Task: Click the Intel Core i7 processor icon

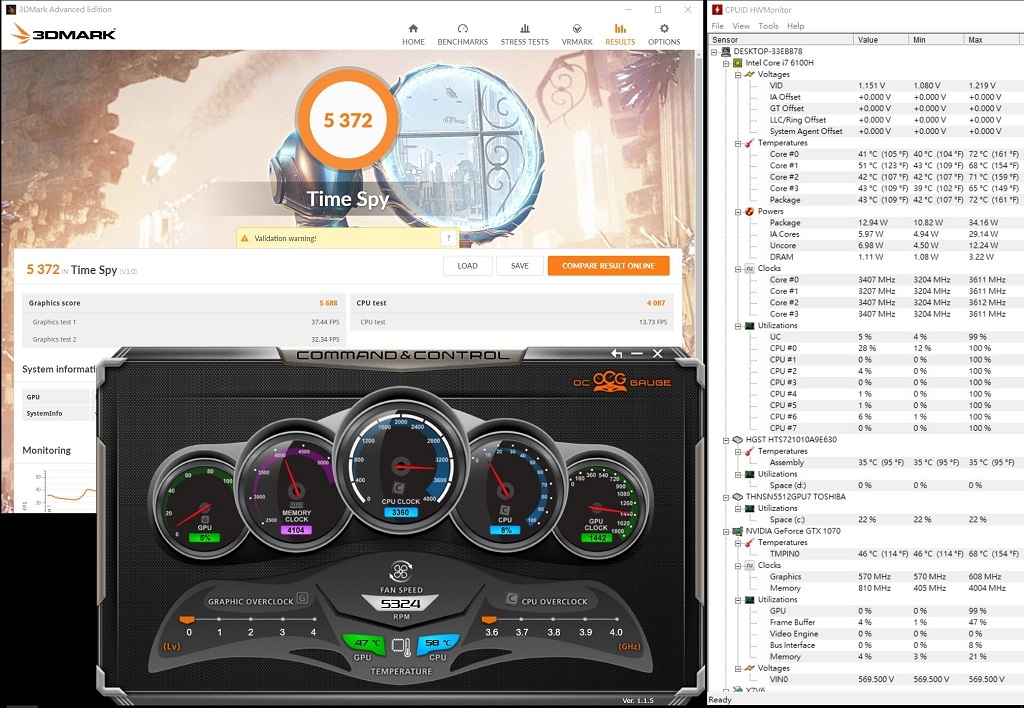Action: 737,63
